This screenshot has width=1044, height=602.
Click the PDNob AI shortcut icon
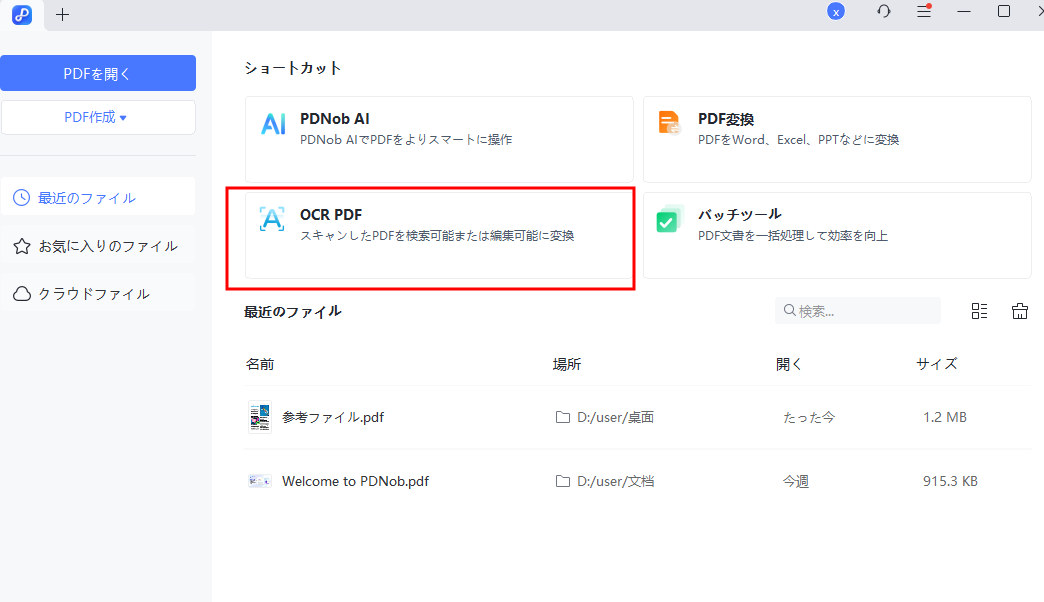point(273,124)
